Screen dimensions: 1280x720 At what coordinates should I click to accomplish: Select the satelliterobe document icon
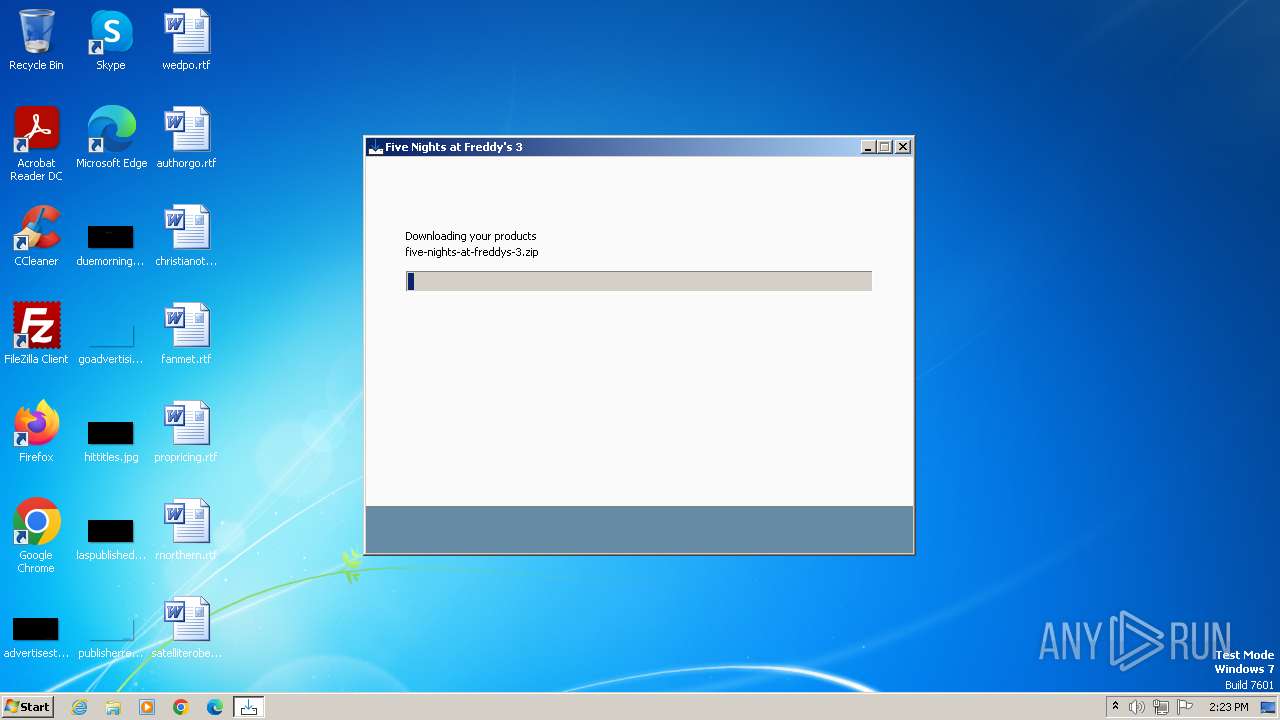click(186, 628)
